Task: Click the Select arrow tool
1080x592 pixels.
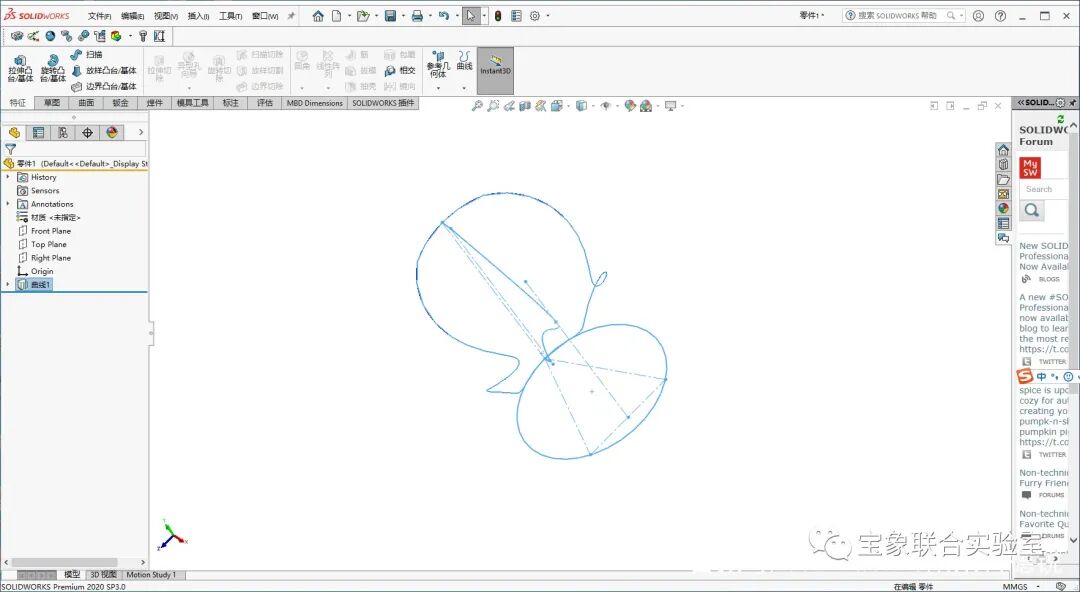Action: click(470, 16)
